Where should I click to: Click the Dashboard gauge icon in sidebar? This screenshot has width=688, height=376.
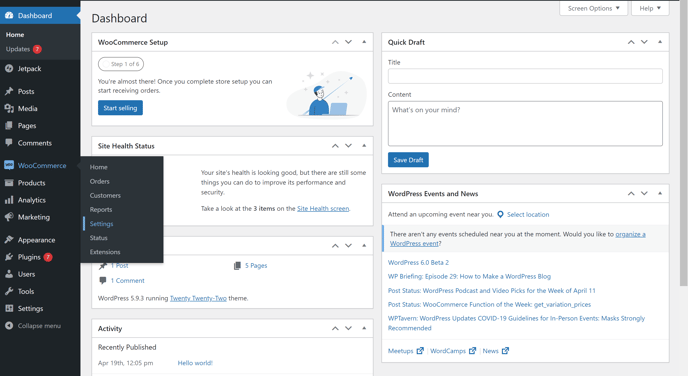click(x=9, y=15)
